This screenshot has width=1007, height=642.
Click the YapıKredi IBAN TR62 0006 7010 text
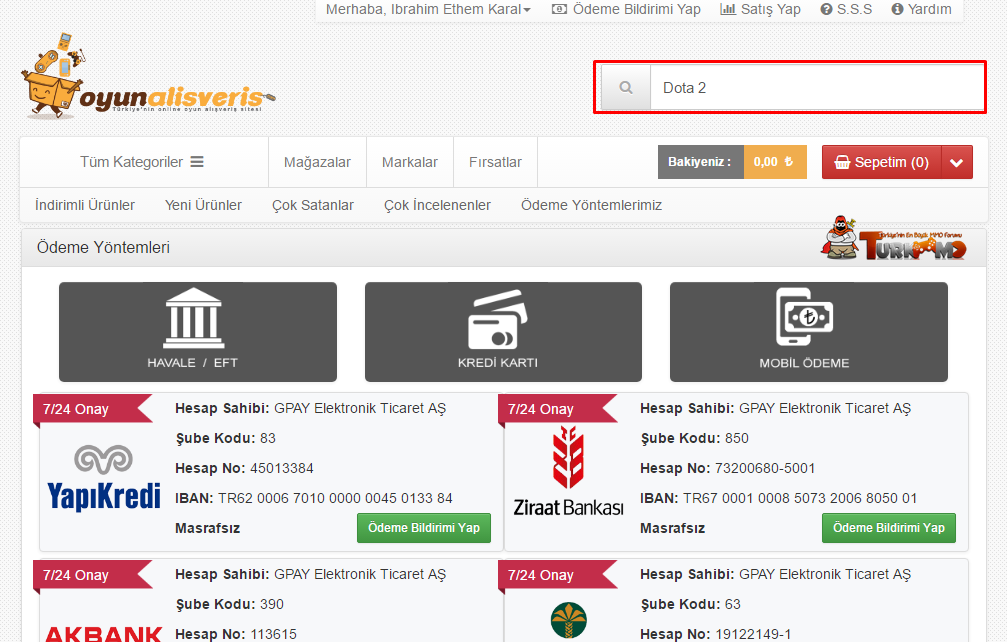pos(313,498)
